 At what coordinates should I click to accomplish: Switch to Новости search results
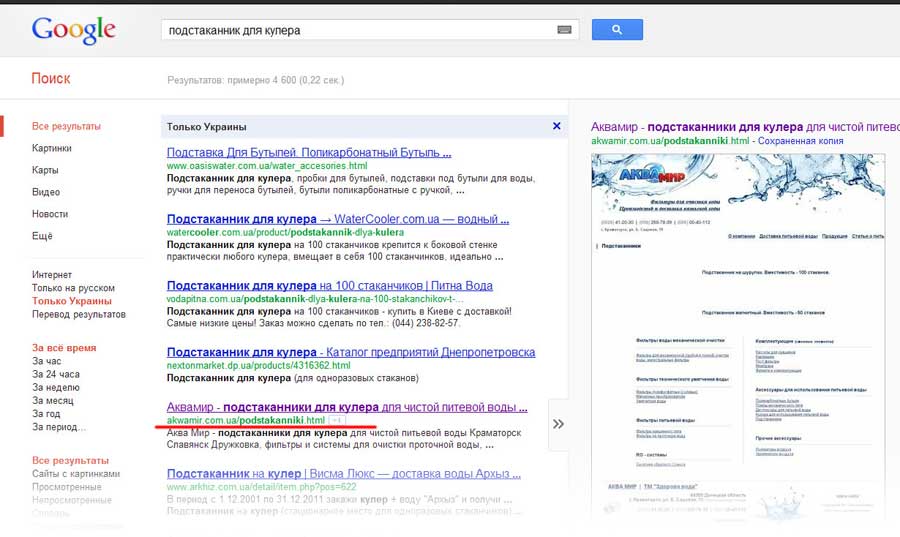(50, 213)
